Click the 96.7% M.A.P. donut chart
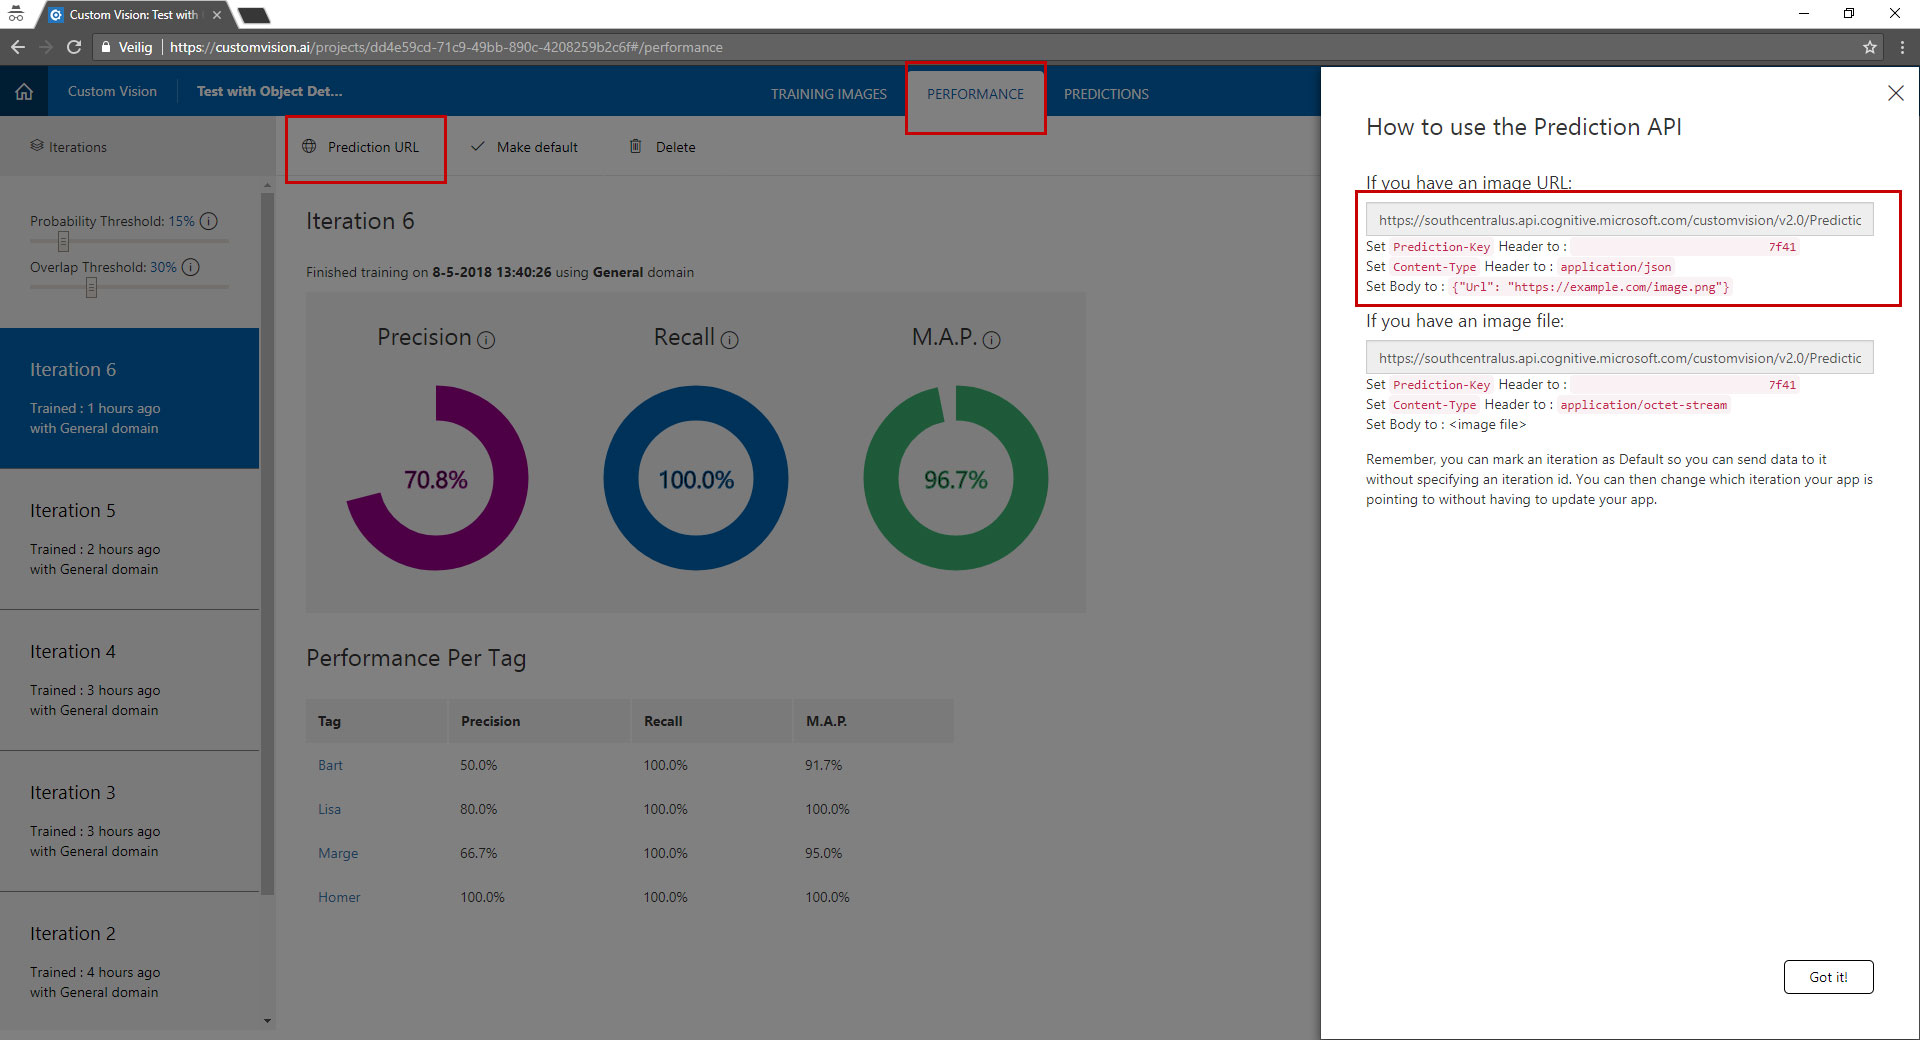Screen dimensions: 1920x1040 956,478
